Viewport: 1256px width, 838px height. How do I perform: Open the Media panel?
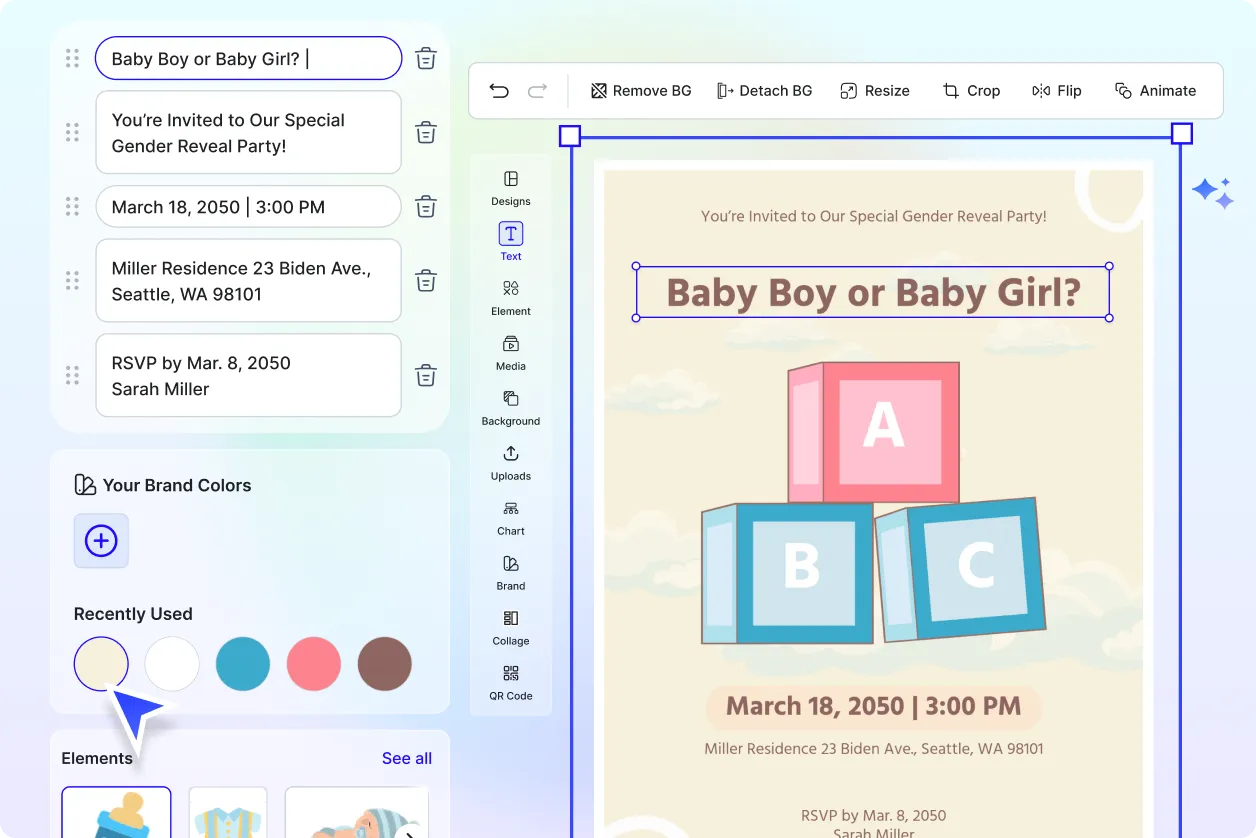[x=510, y=352]
